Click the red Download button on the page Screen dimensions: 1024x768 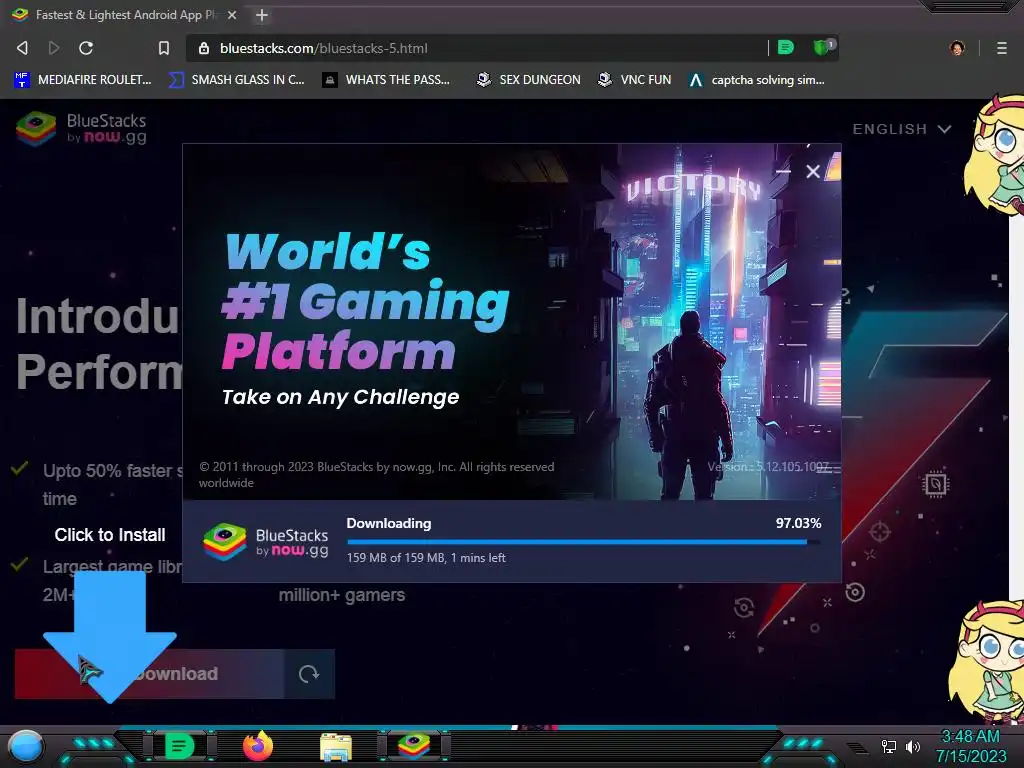coord(150,674)
